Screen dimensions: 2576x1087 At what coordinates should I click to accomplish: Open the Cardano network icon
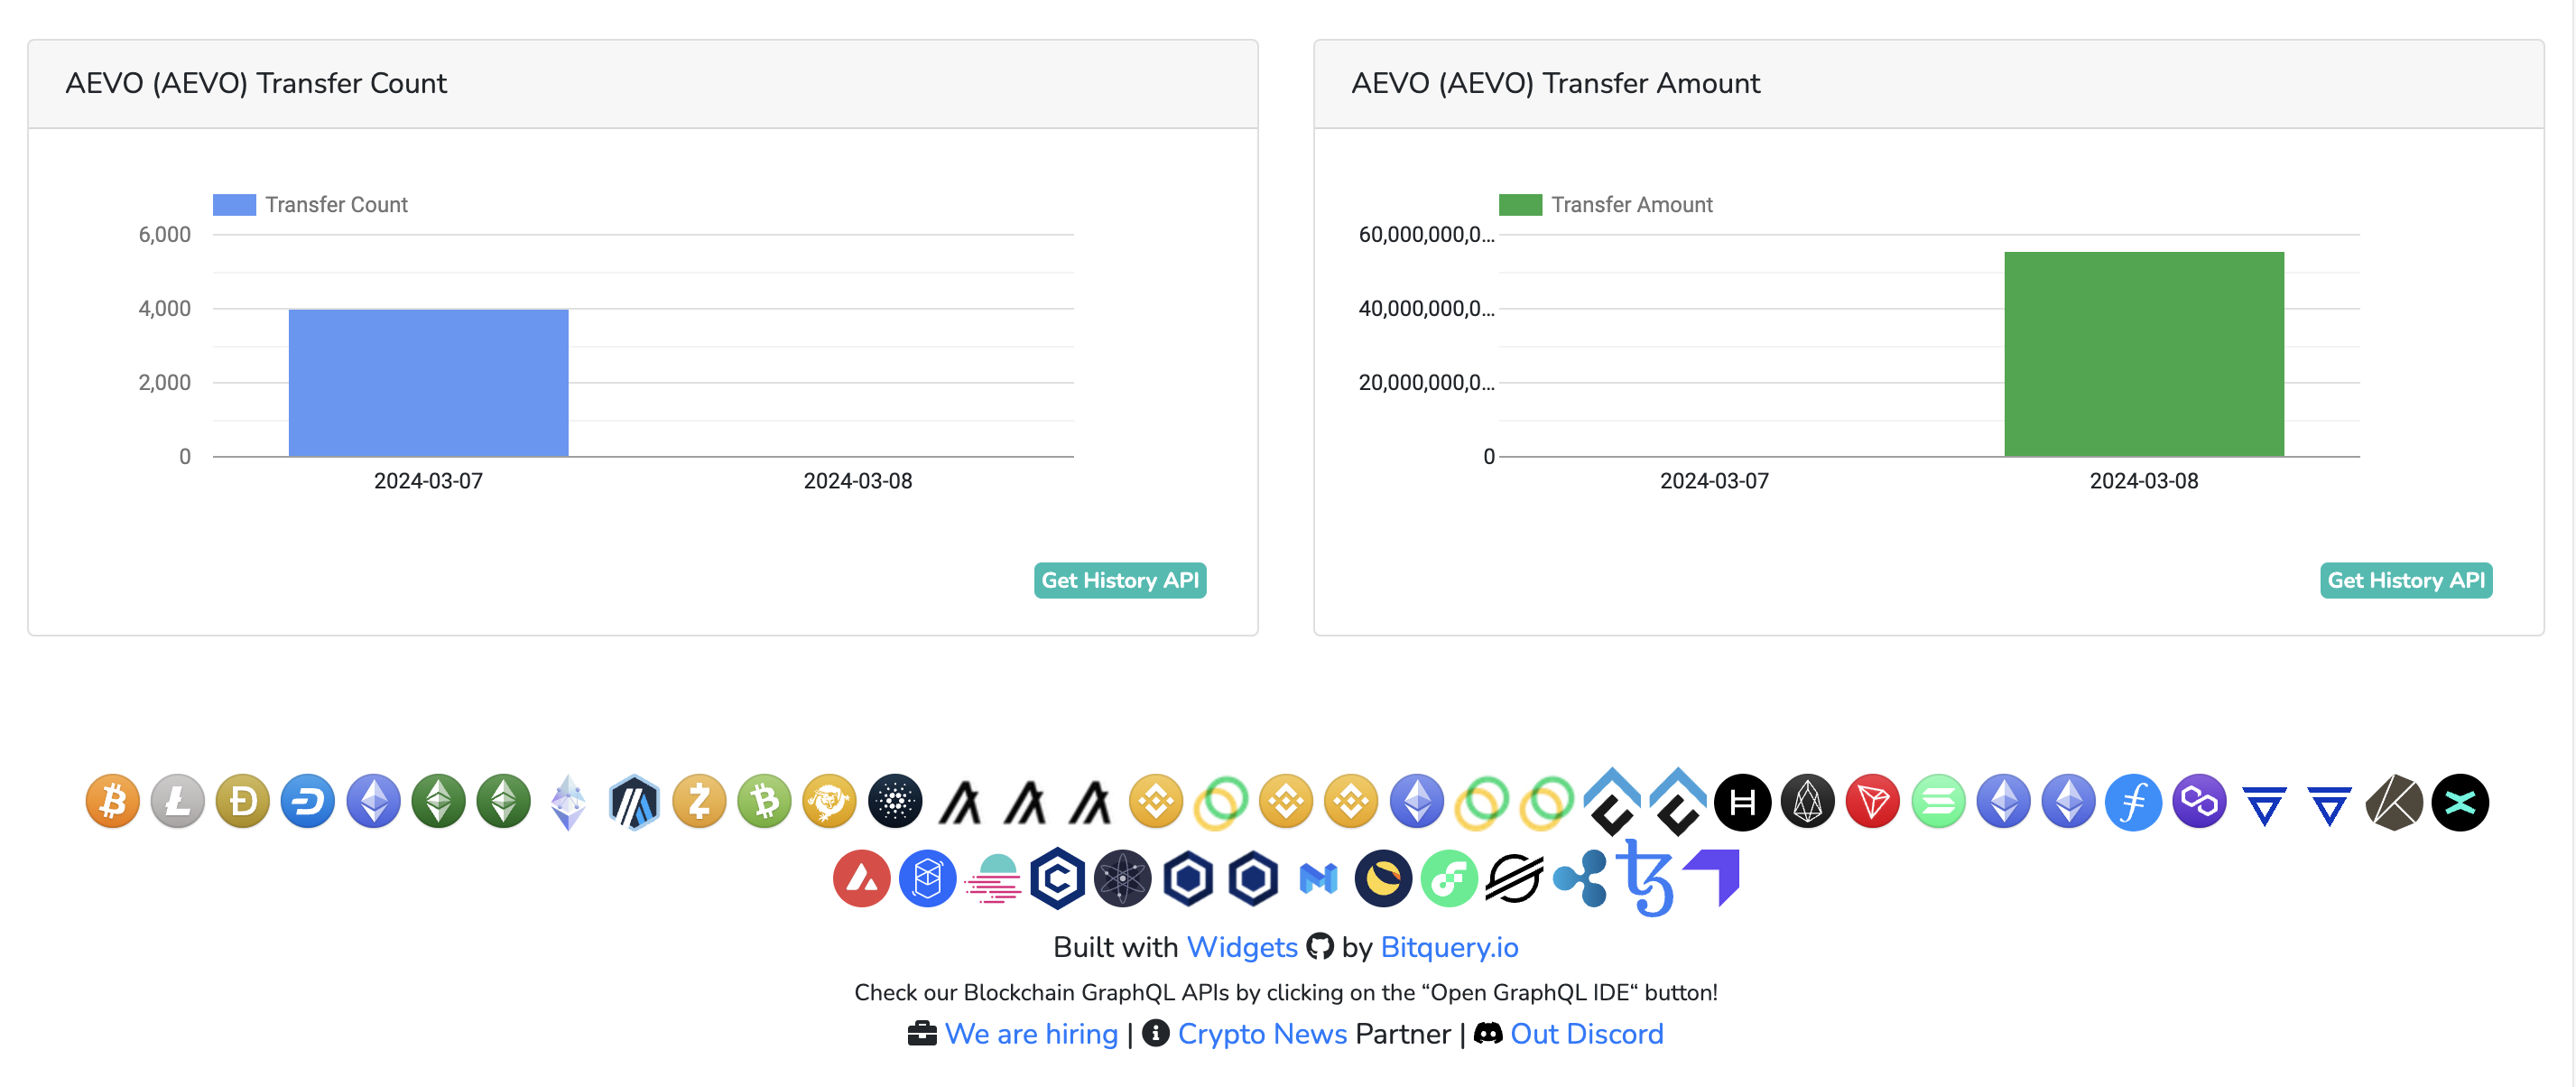click(895, 802)
